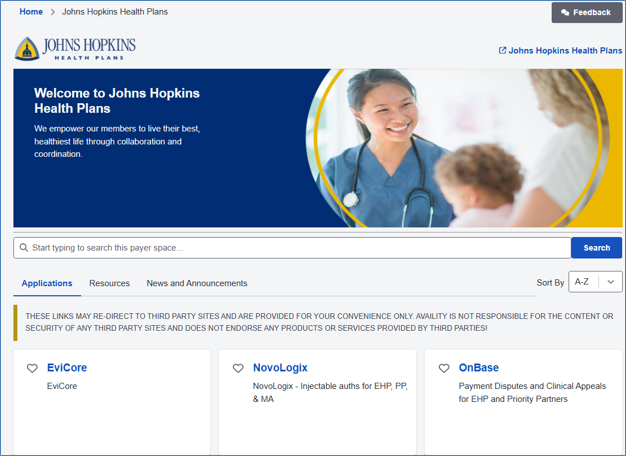Screen dimensions: 626x456
Task: Expand sort options with chevron arrow
Action: coord(611,282)
